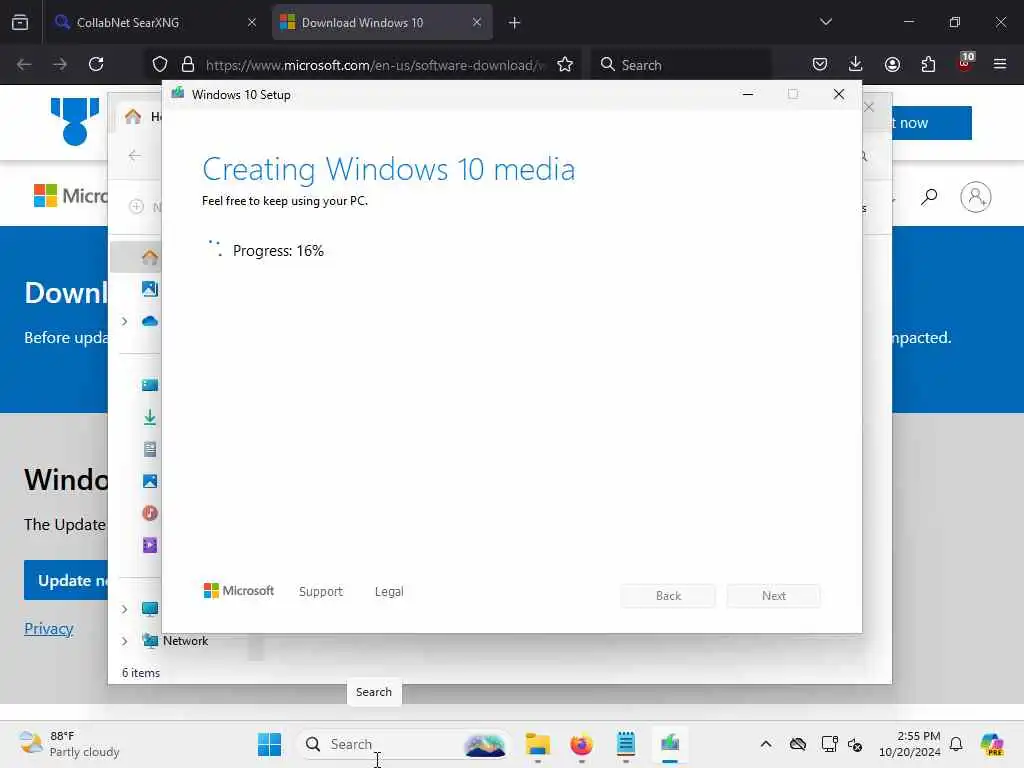Go forward in Firefox history
This screenshot has width=1024, height=768.
pos(60,64)
